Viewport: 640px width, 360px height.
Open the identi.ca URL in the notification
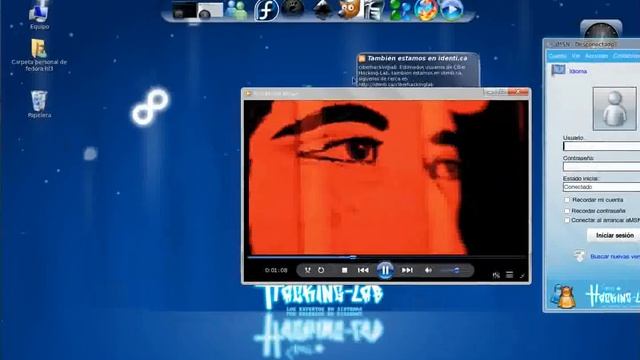click(395, 84)
